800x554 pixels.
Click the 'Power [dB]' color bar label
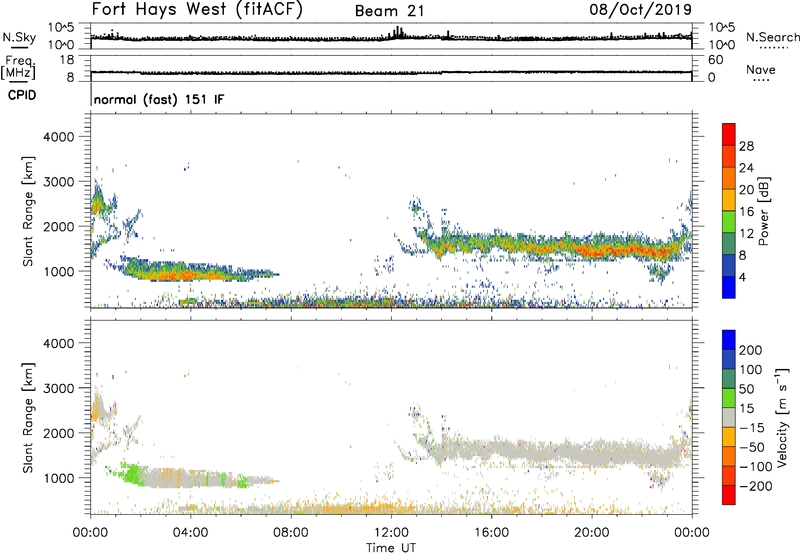pos(763,211)
